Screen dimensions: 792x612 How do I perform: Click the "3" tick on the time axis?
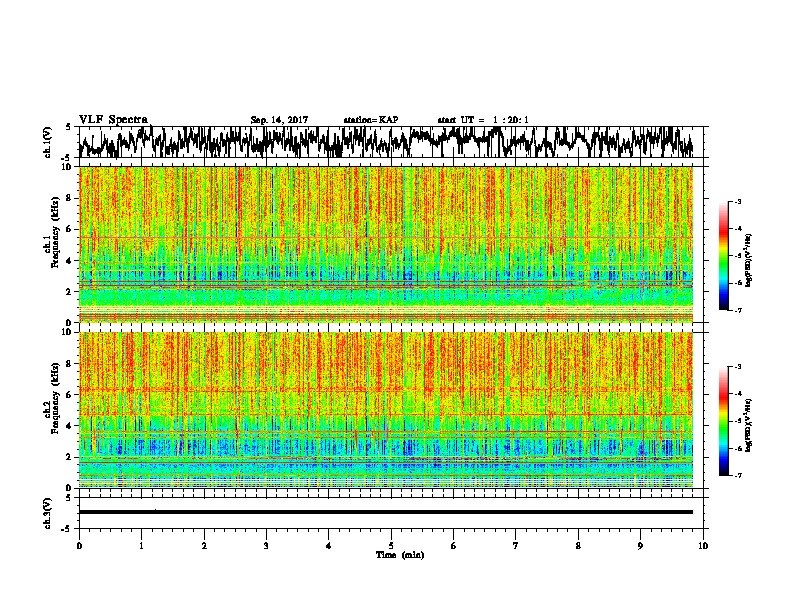[x=266, y=546]
